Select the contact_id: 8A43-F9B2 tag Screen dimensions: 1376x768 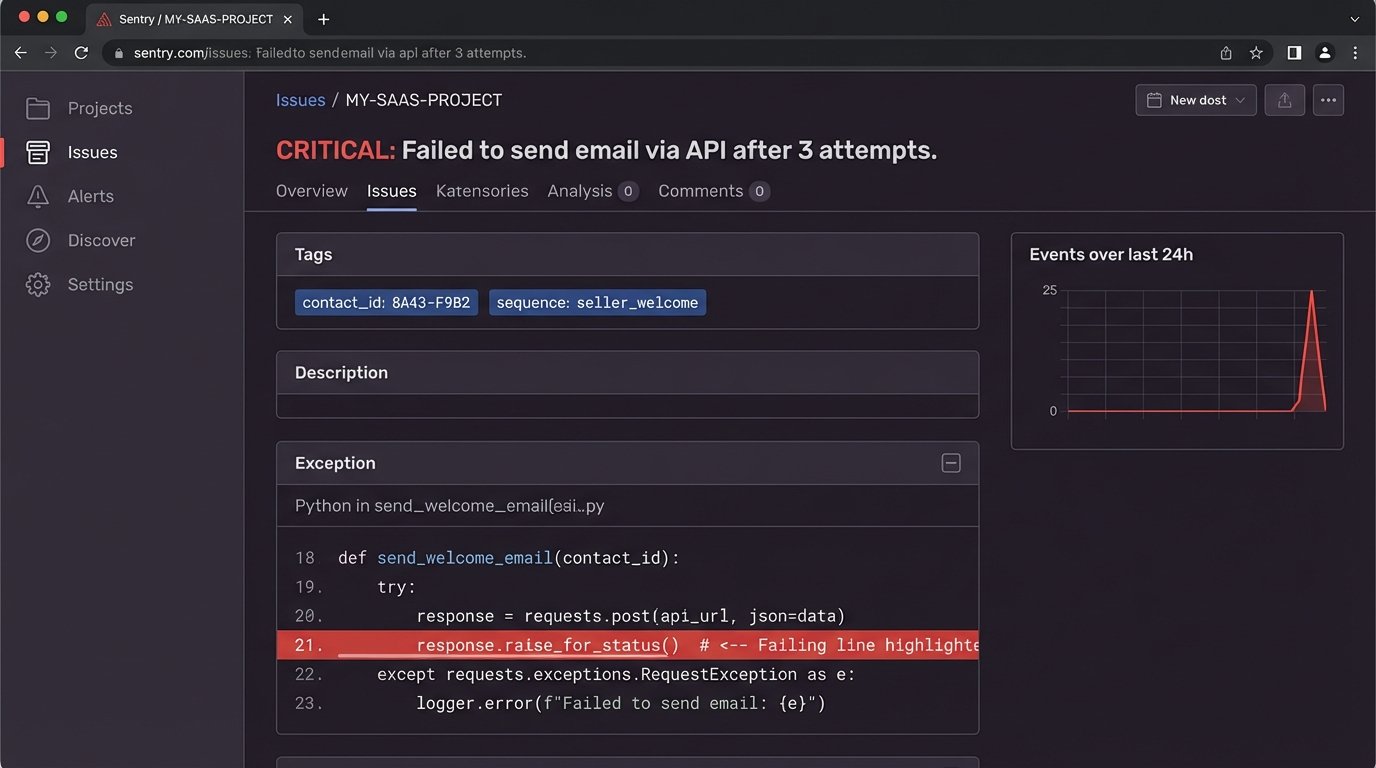pos(386,303)
